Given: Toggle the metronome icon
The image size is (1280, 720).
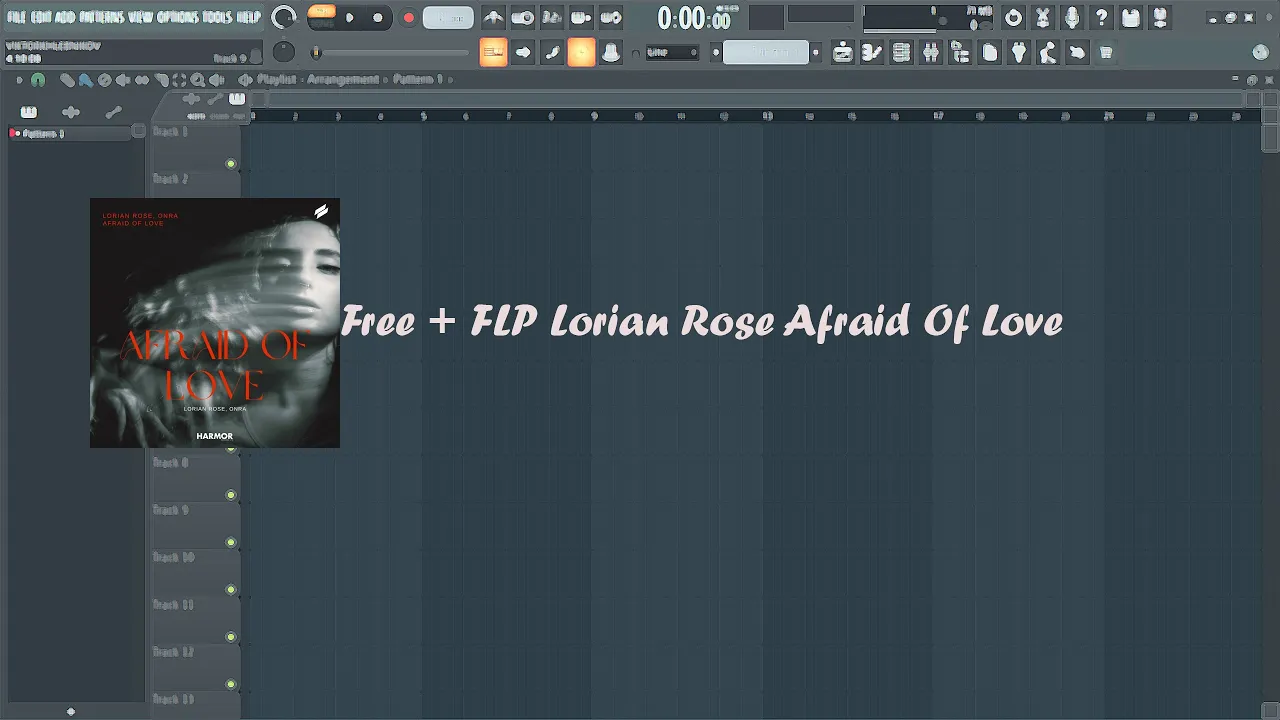Looking at the screenshot, I should [x=493, y=17].
